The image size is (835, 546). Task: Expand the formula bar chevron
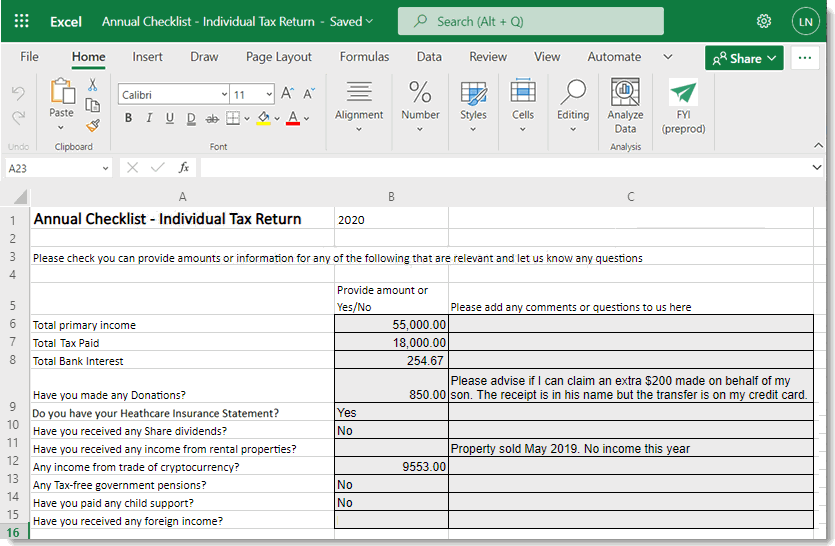coord(816,167)
